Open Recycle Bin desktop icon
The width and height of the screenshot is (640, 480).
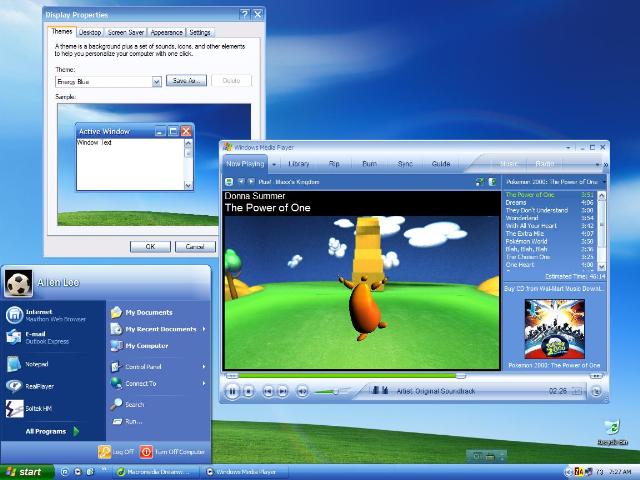coord(612,432)
